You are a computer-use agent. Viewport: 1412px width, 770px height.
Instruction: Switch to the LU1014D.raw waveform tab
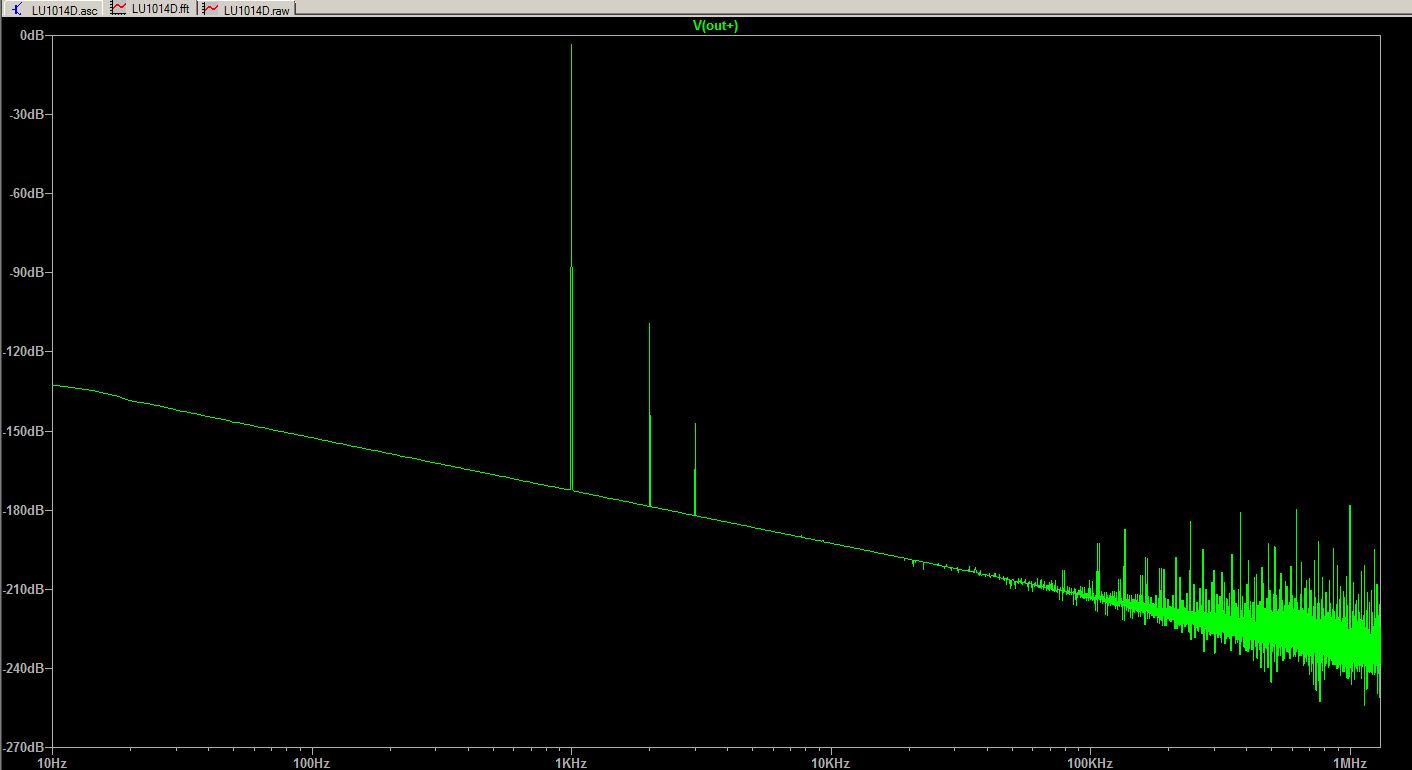247,8
